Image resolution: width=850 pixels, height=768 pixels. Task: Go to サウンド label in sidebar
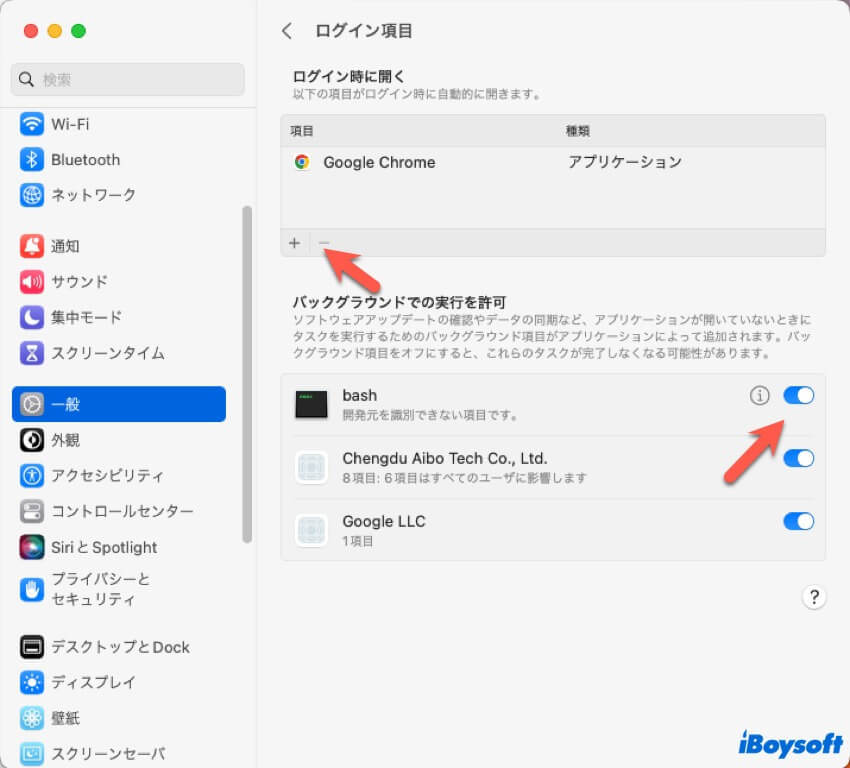(79, 282)
